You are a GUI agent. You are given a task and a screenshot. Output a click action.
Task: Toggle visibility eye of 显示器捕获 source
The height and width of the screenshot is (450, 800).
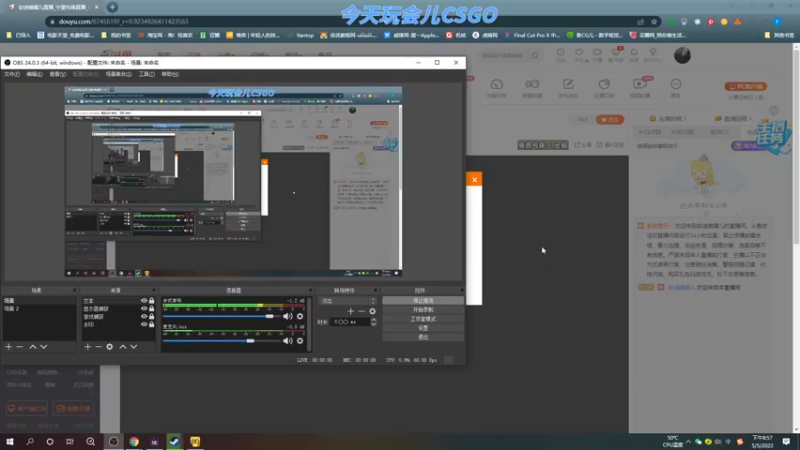tap(144, 309)
